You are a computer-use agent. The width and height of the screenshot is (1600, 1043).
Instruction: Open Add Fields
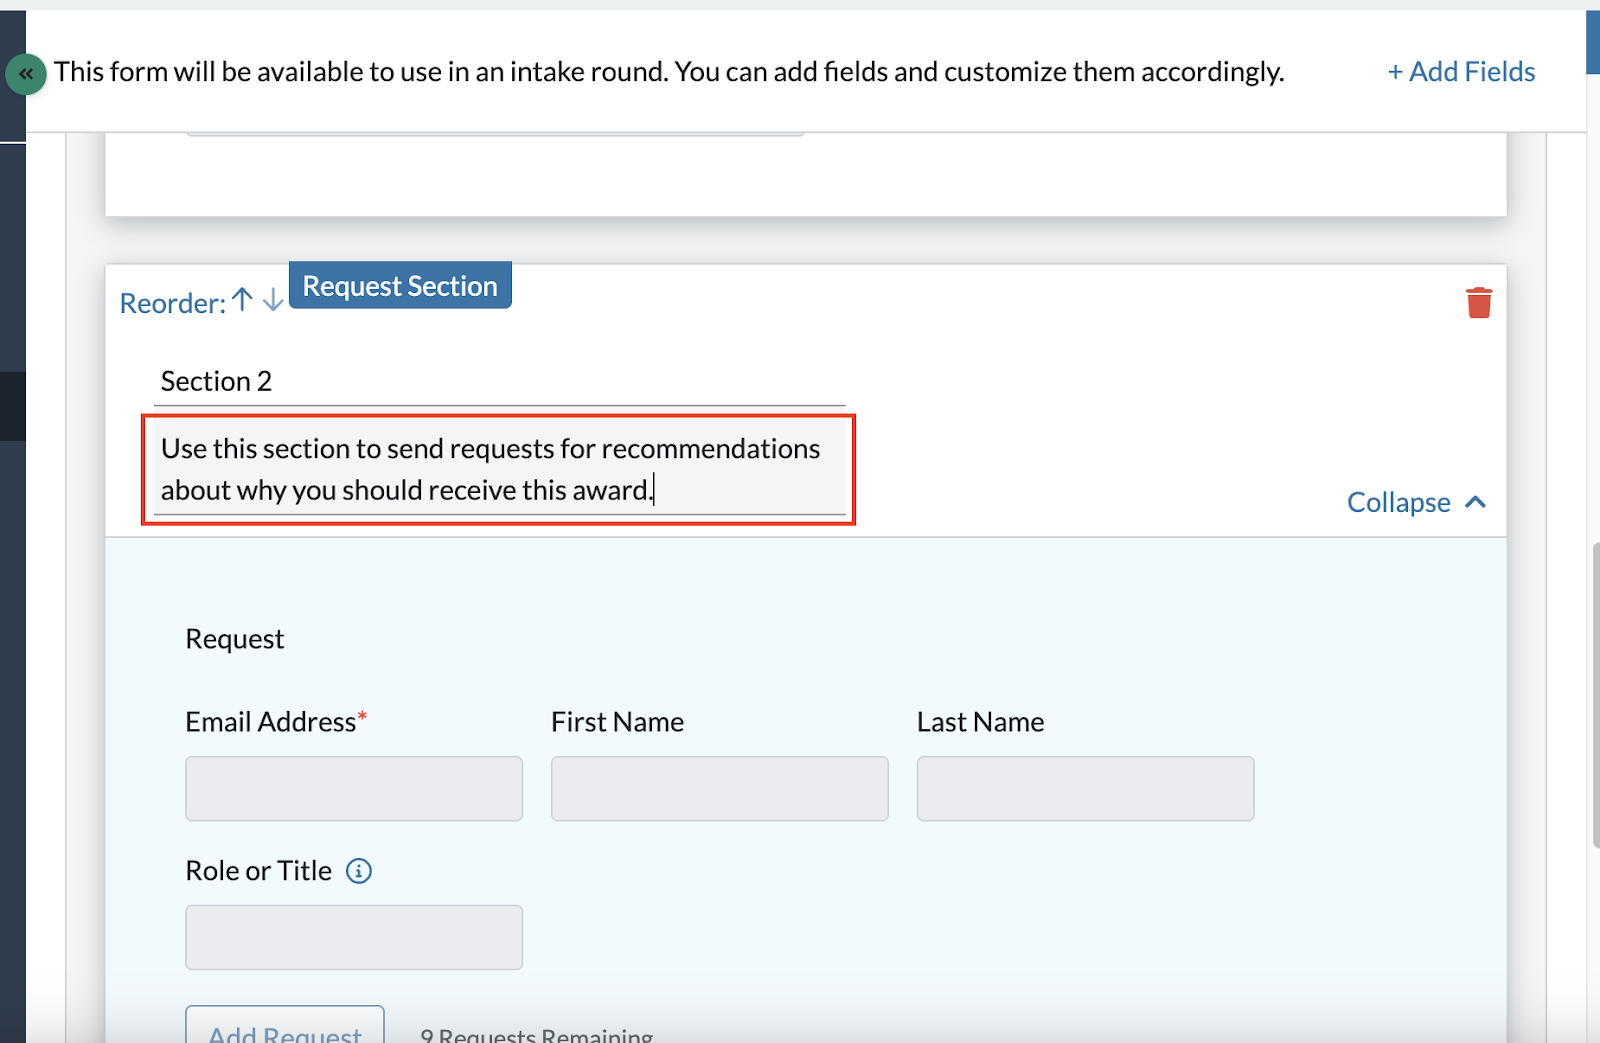[1460, 71]
